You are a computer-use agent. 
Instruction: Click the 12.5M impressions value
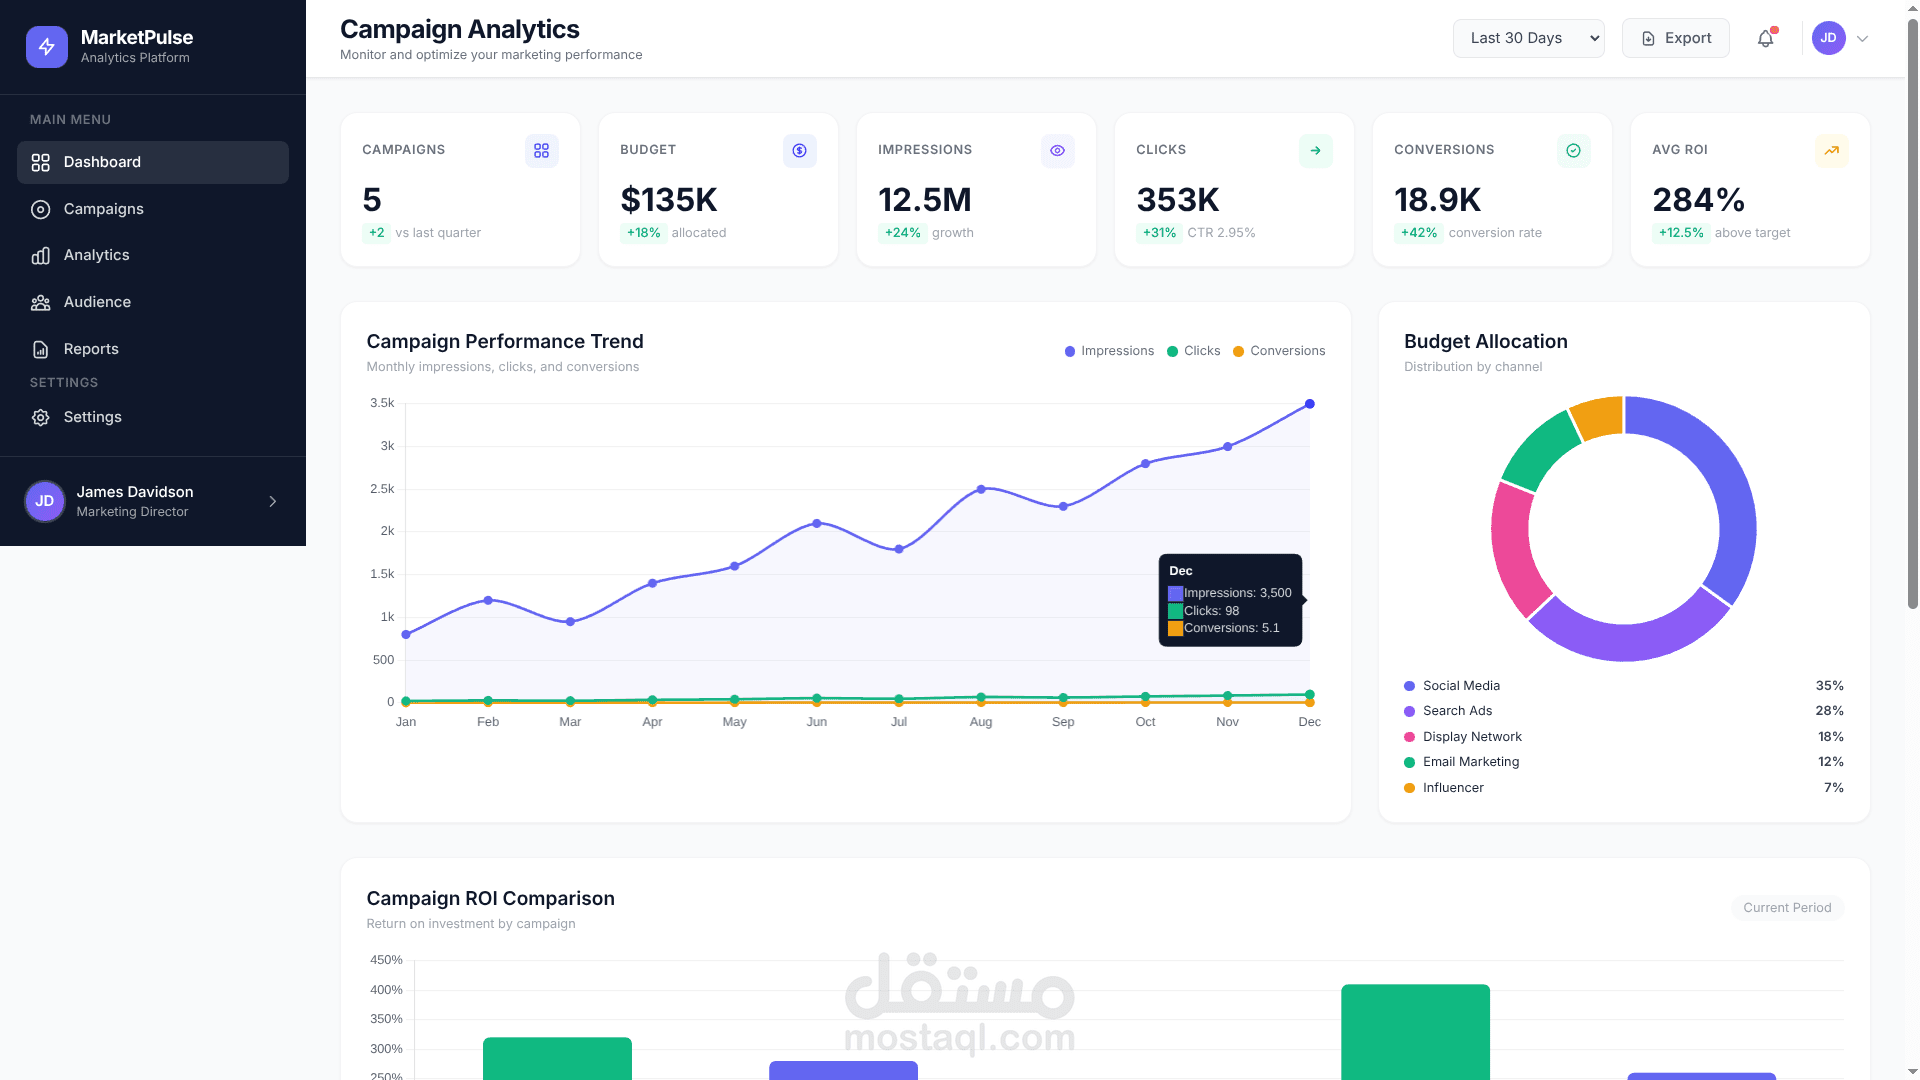click(925, 200)
